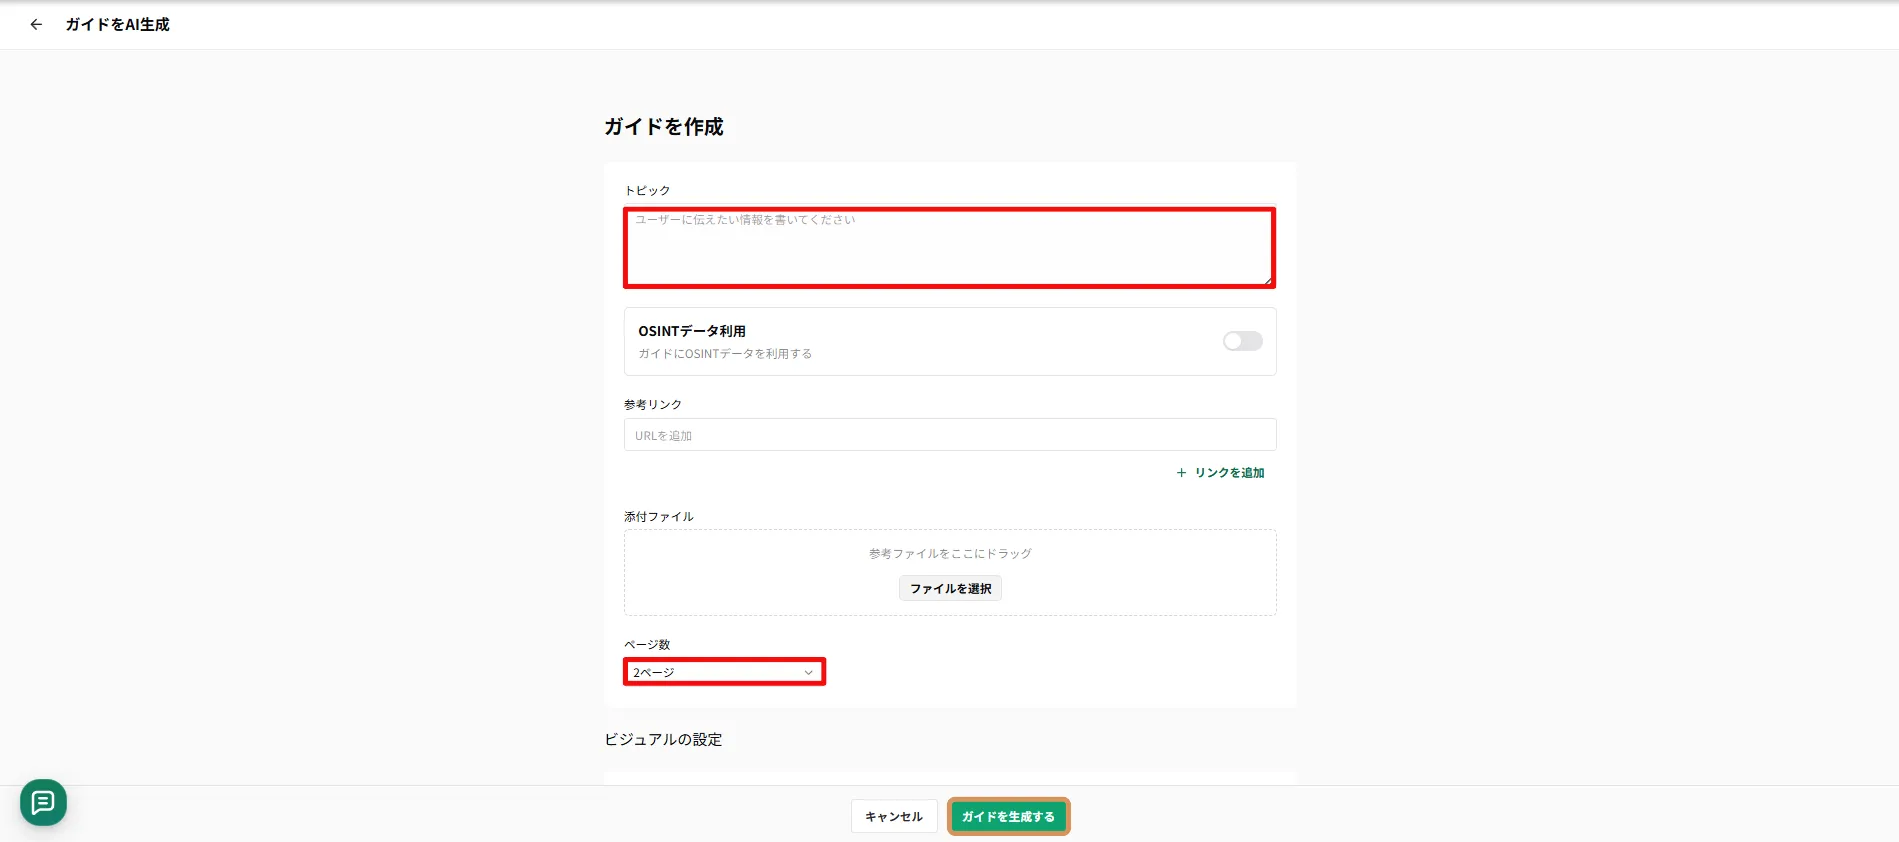Click the ファイルを選択 button
This screenshot has width=1899, height=842.
click(x=950, y=588)
